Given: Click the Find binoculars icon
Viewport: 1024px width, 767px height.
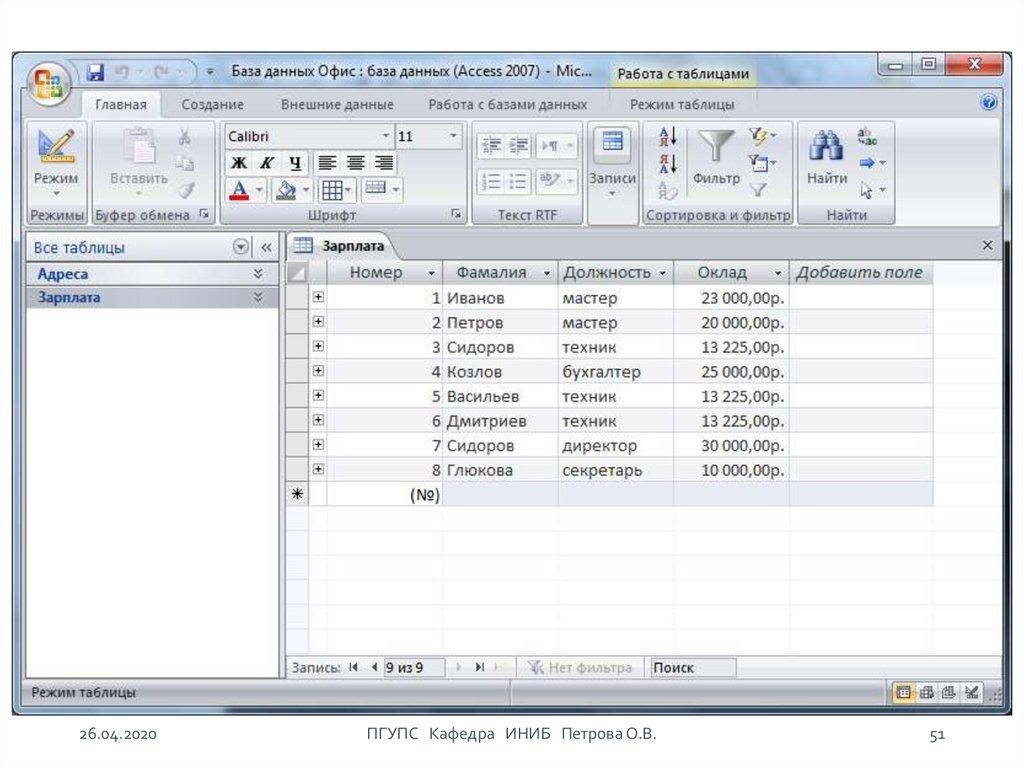Looking at the screenshot, I should (826, 147).
